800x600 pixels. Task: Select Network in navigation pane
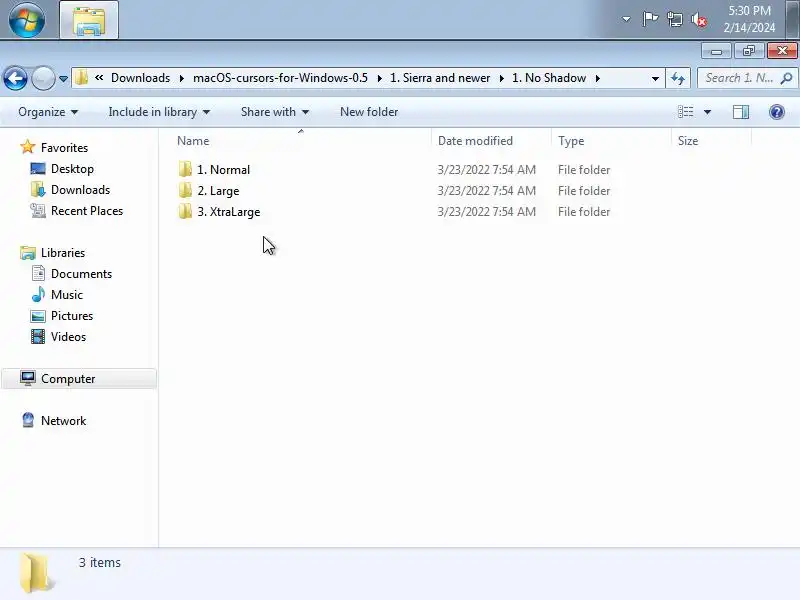(x=63, y=421)
